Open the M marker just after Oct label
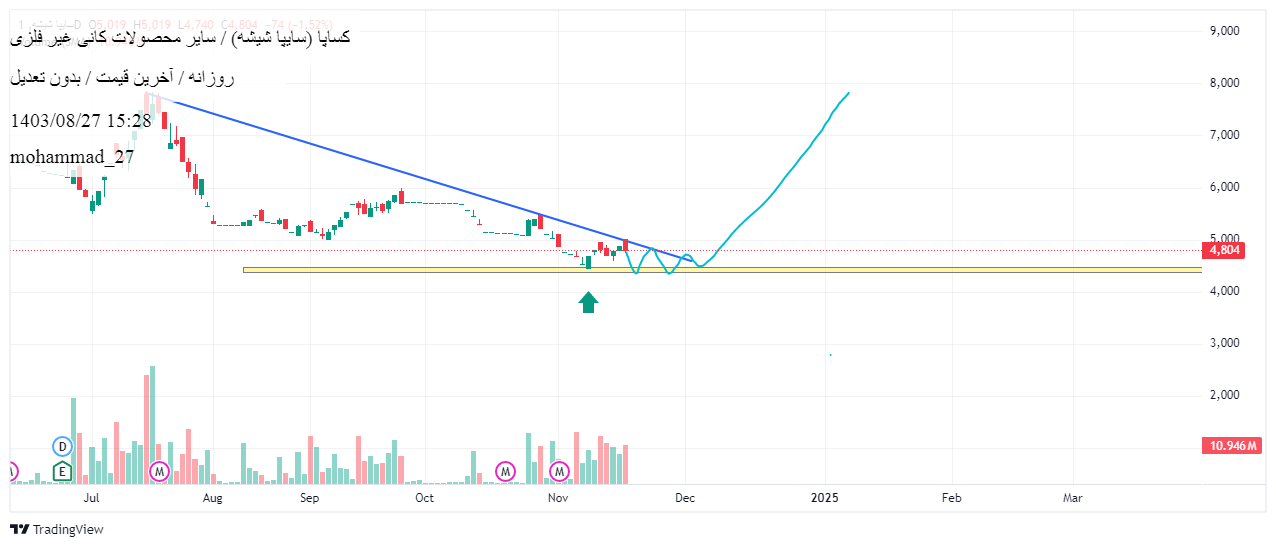The image size is (1276, 547). tap(507, 470)
